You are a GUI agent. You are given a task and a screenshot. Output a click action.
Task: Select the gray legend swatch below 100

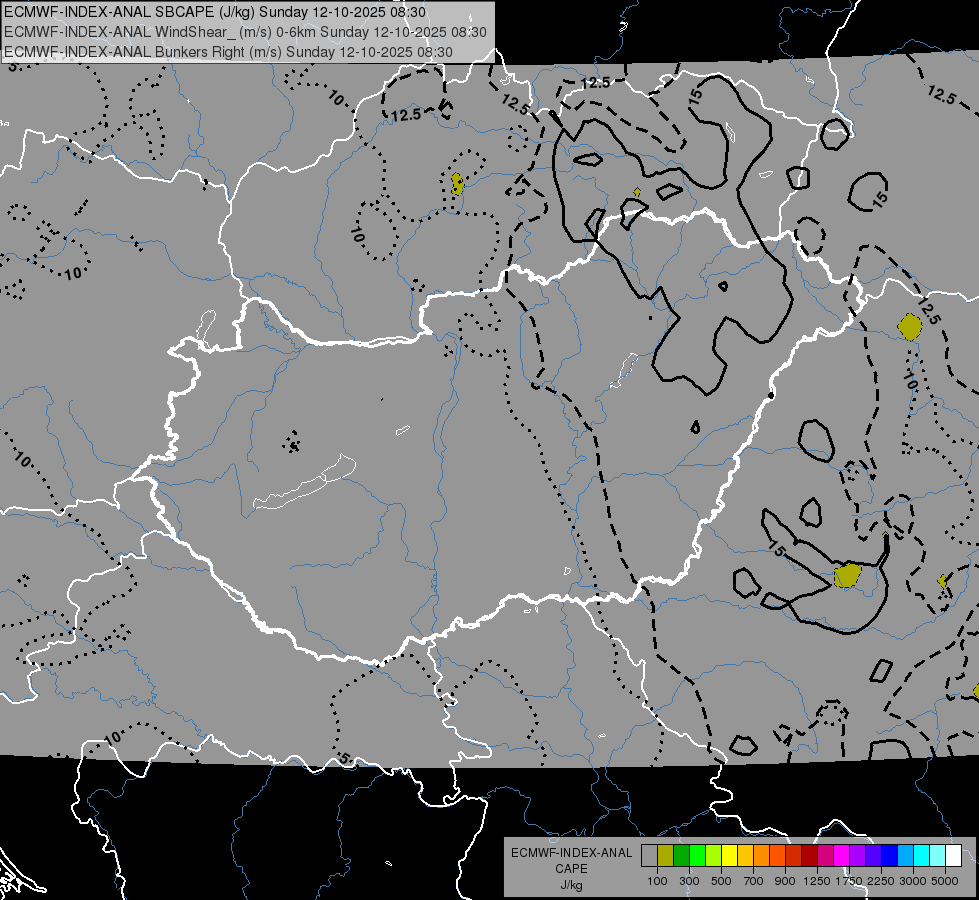pos(649,856)
